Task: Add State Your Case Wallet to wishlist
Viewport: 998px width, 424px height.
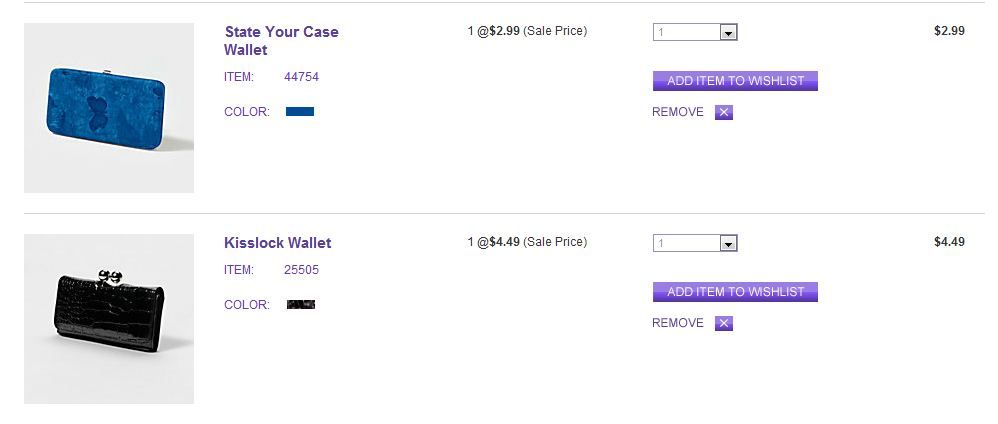Action: 735,81
